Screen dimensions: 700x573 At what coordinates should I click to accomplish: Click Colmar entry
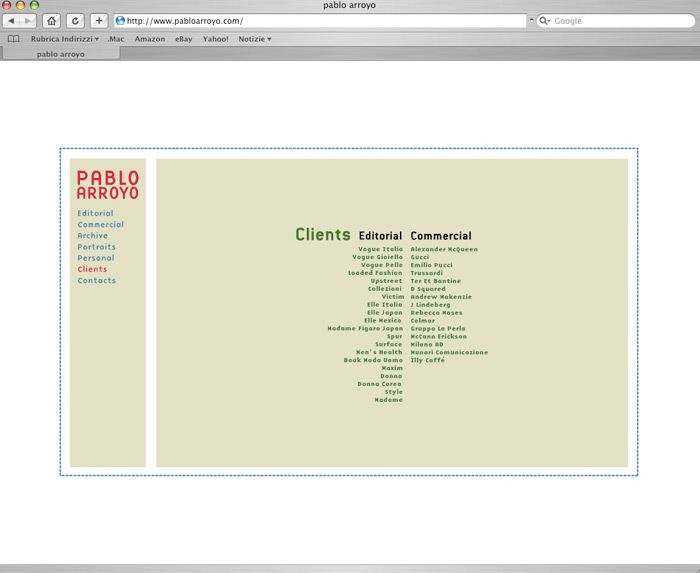423,320
